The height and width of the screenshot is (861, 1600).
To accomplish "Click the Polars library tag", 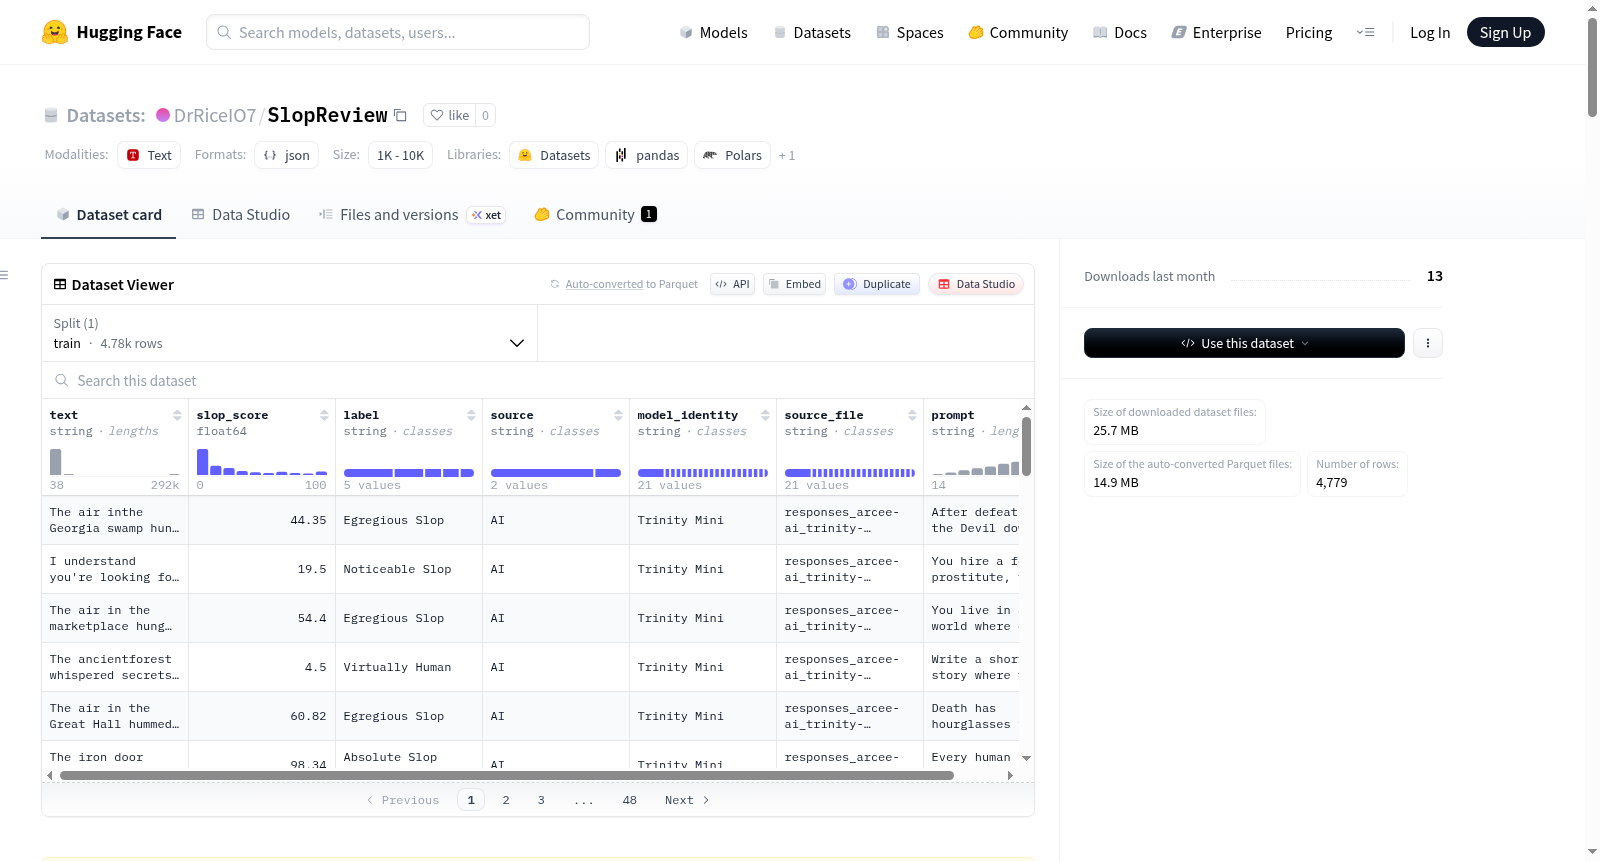I will (732, 155).
